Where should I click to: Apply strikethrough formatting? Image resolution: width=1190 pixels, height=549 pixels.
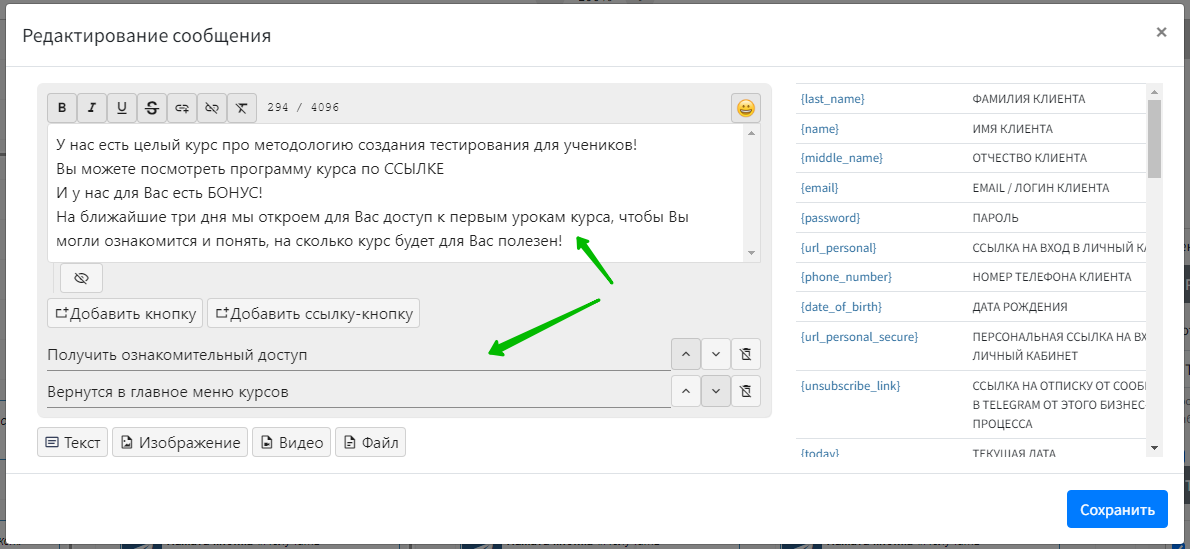pyautogui.click(x=152, y=108)
